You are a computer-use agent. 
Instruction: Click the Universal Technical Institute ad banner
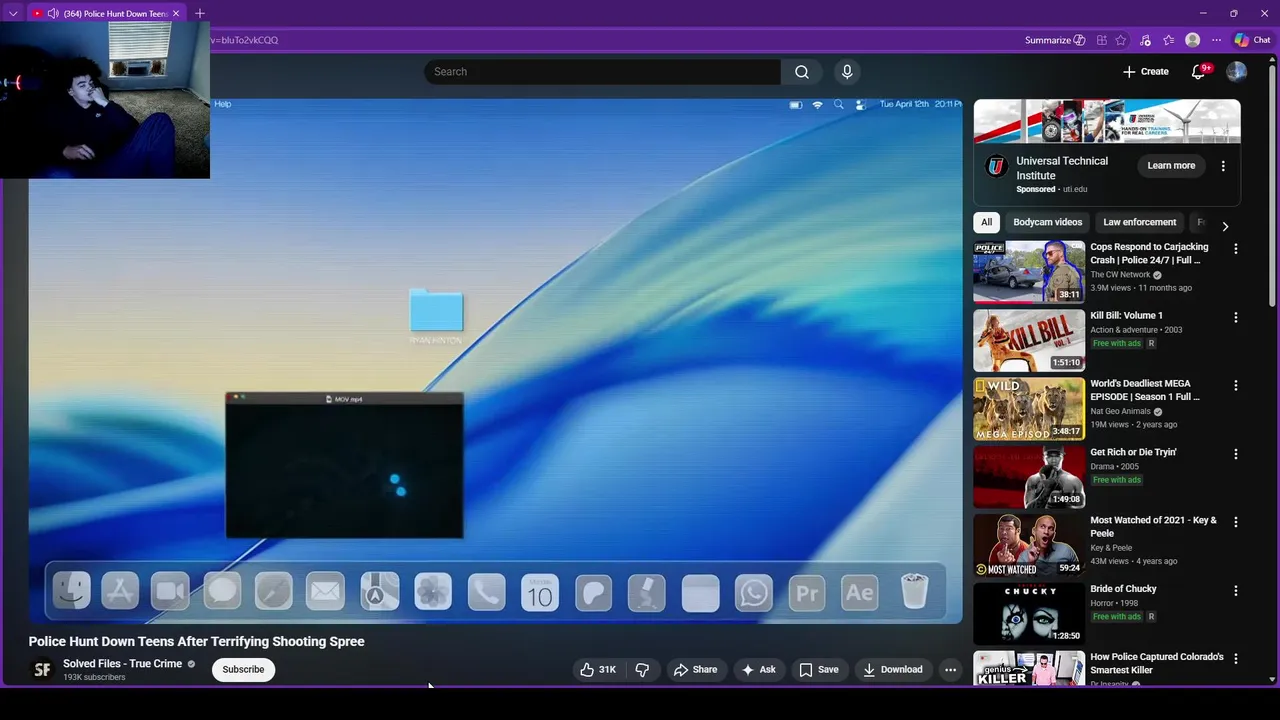1107,122
